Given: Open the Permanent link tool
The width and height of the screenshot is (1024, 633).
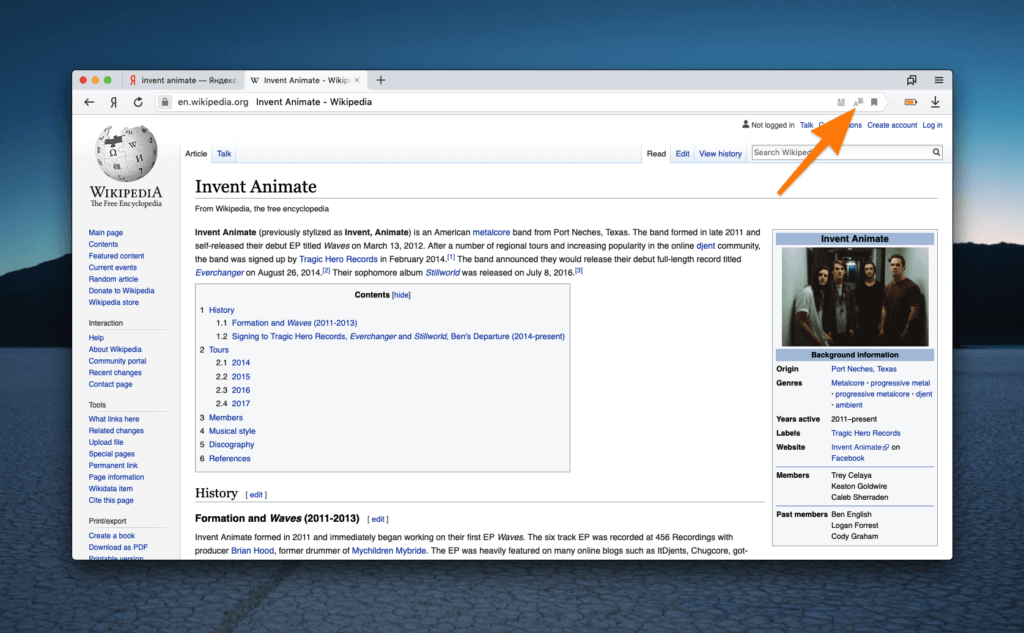Looking at the screenshot, I should tap(113, 466).
